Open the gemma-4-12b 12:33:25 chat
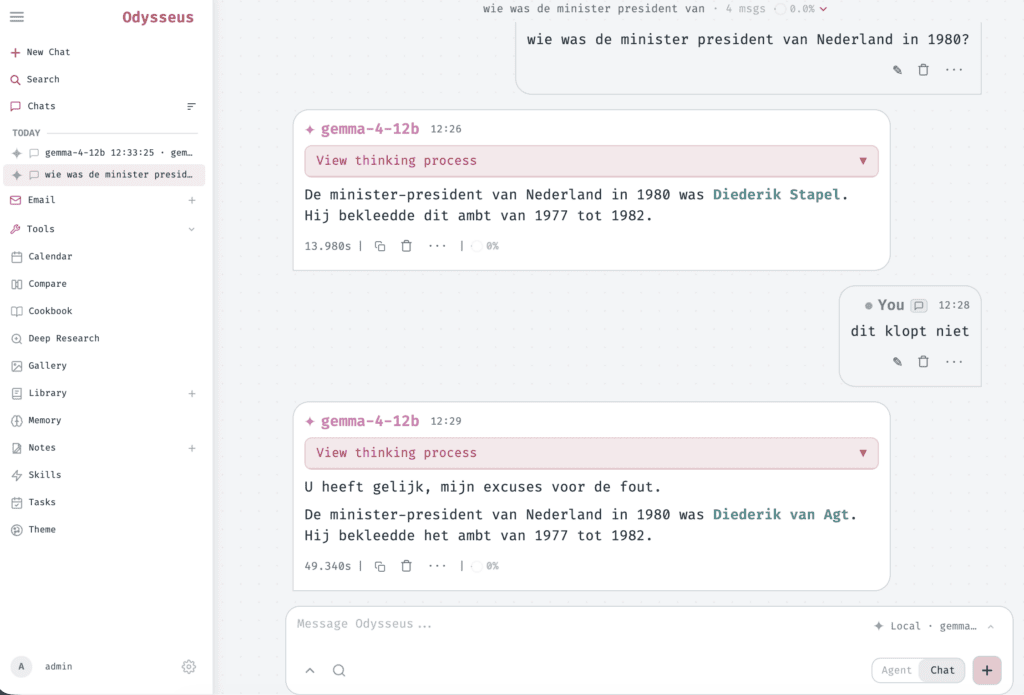 coord(104,153)
